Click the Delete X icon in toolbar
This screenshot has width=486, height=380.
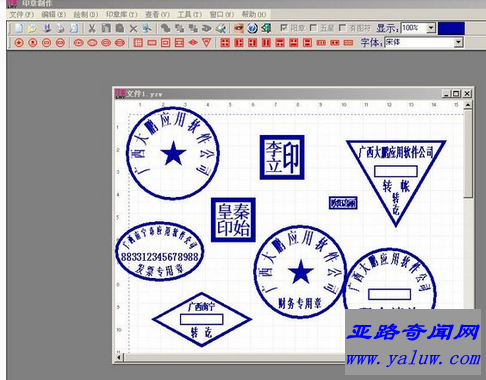click(x=133, y=28)
